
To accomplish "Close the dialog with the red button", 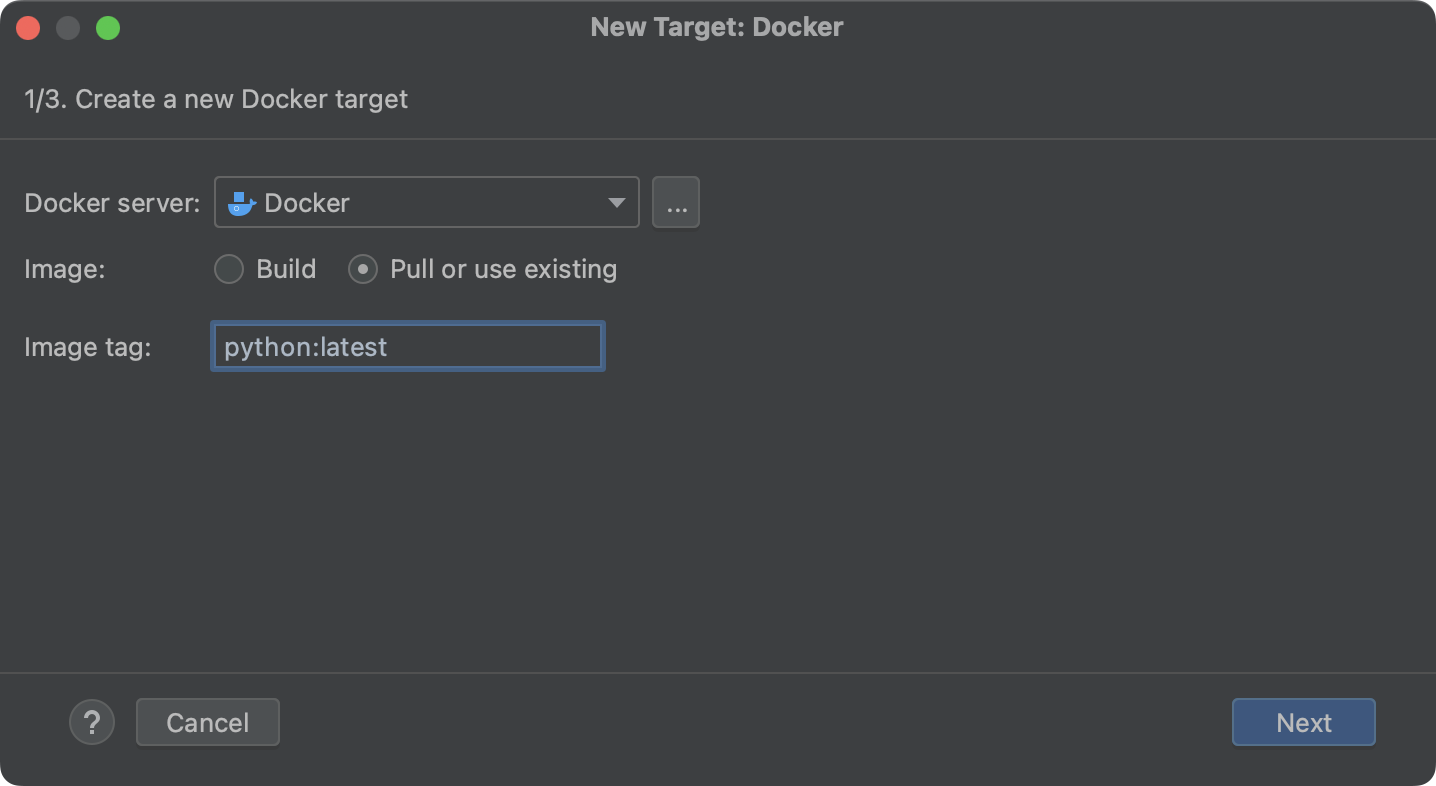I will 28,28.
